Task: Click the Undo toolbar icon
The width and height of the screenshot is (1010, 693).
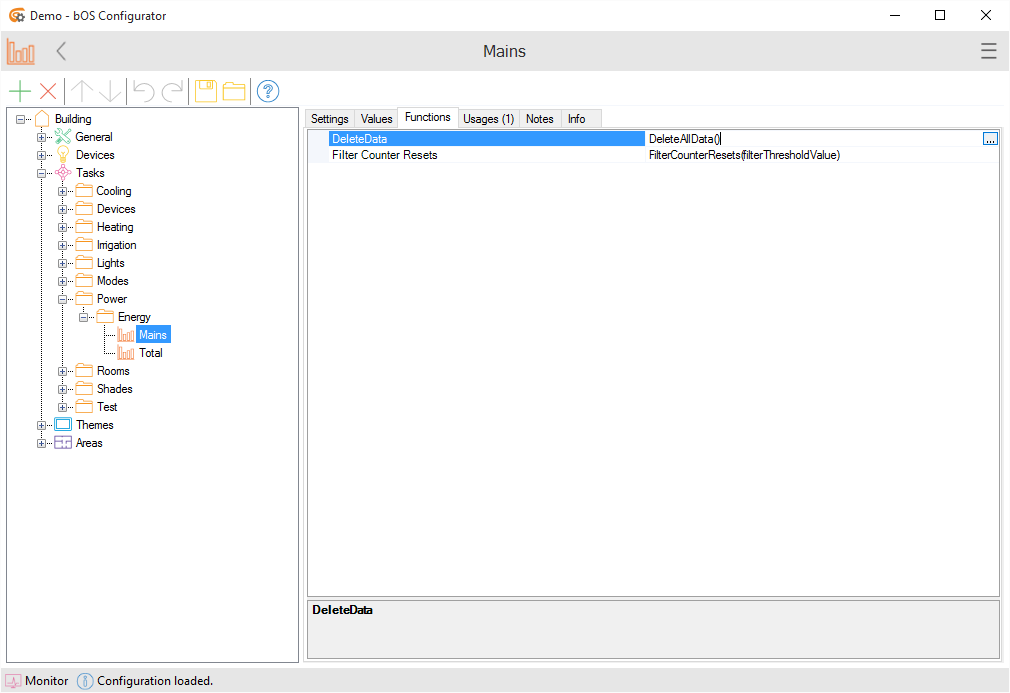Action: [x=144, y=92]
